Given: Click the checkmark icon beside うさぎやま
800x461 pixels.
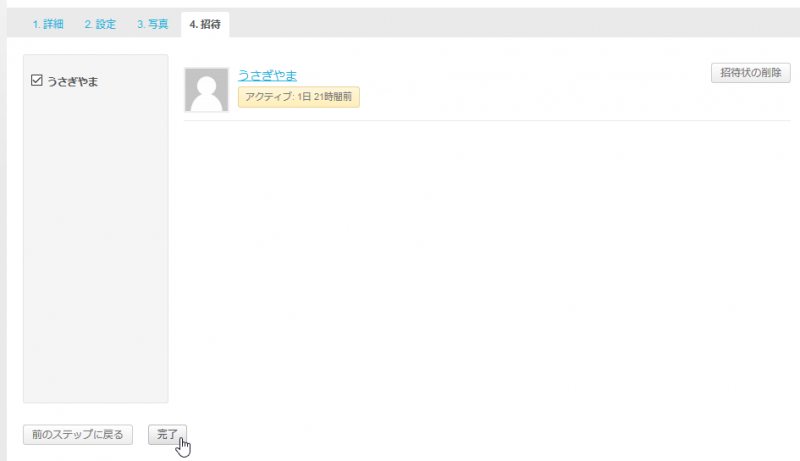Looking at the screenshot, I should [x=37, y=80].
